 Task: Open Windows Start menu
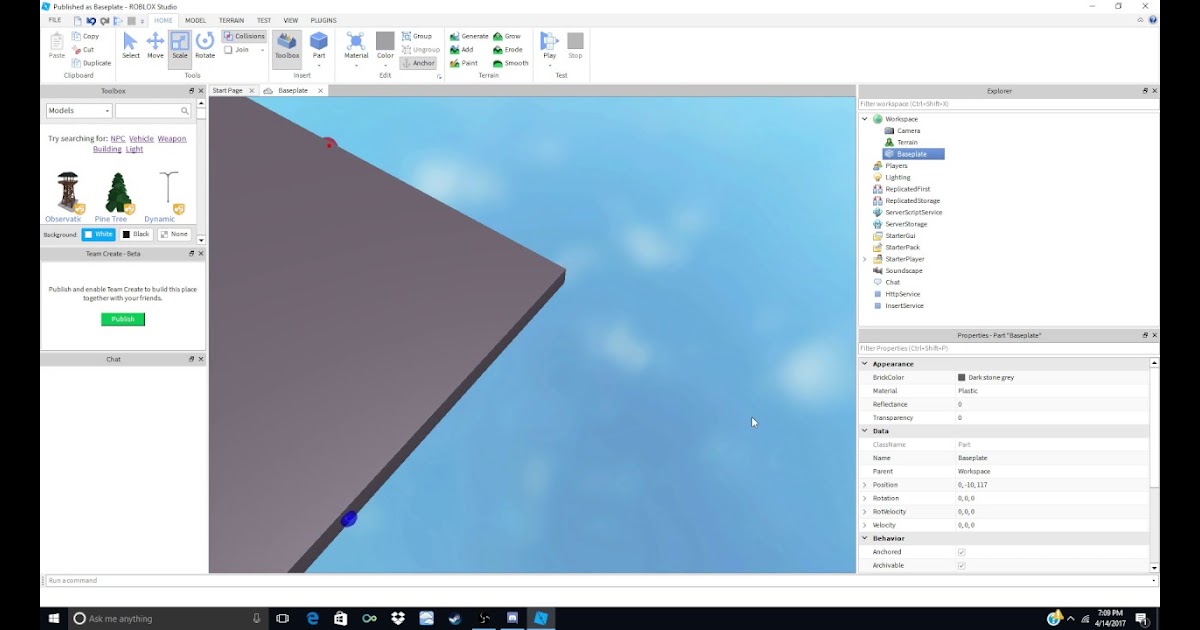pyautogui.click(x=54, y=618)
